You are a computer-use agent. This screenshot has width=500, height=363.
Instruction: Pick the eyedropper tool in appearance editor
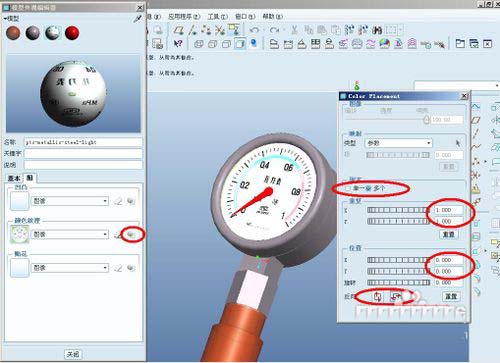click(137, 19)
